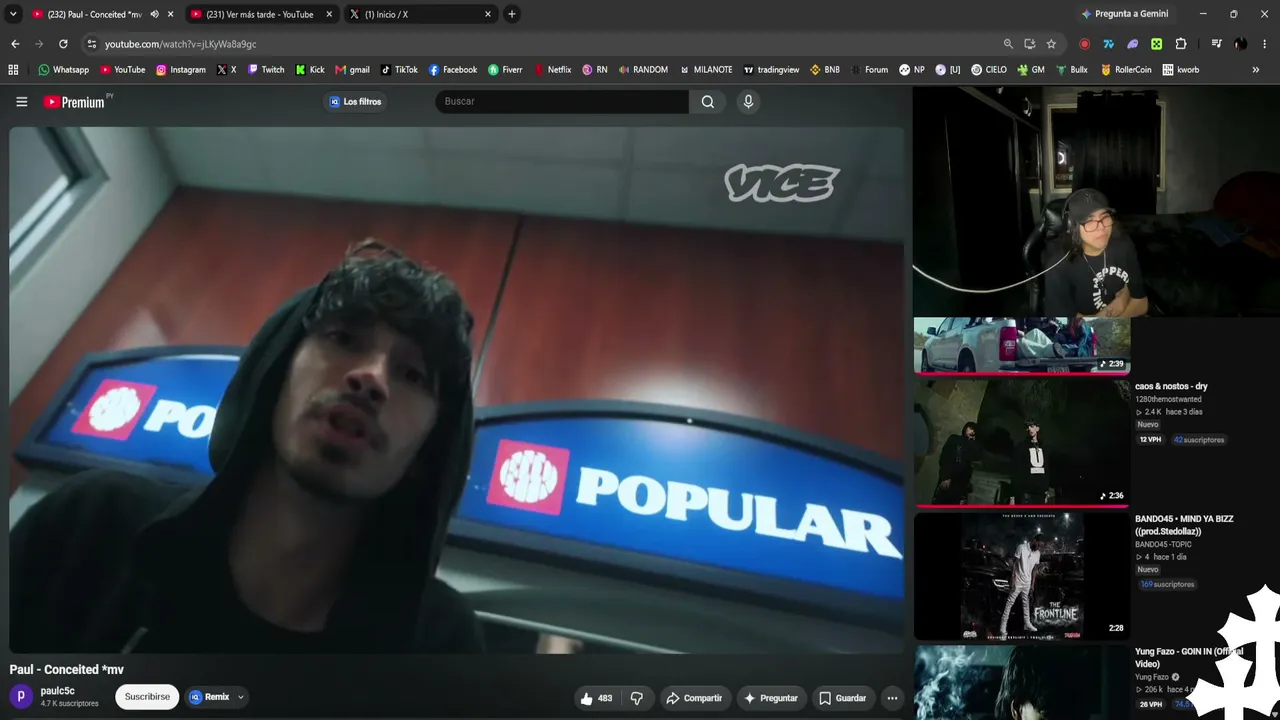
Task: Open the Facebook bookmark
Action: [x=453, y=70]
